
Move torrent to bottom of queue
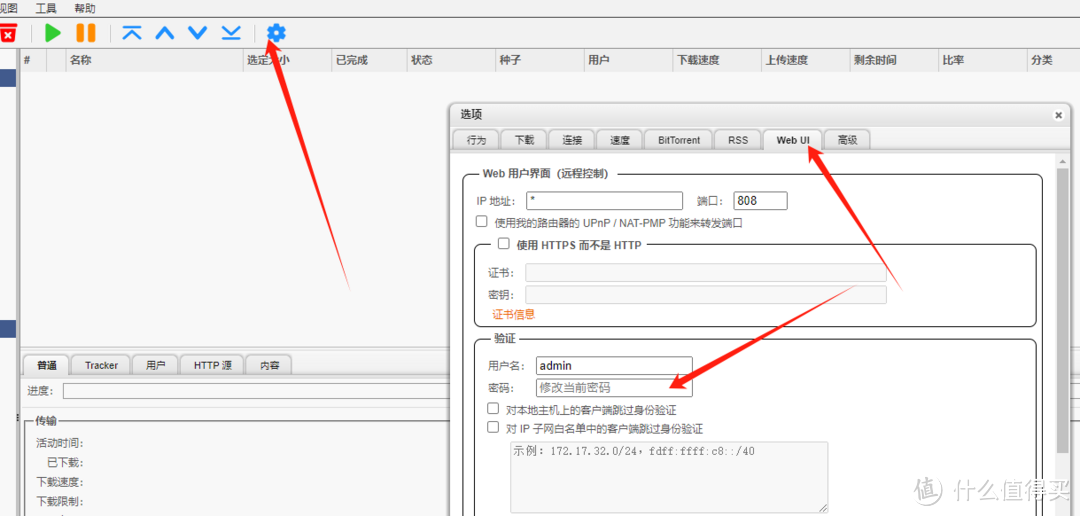point(231,32)
